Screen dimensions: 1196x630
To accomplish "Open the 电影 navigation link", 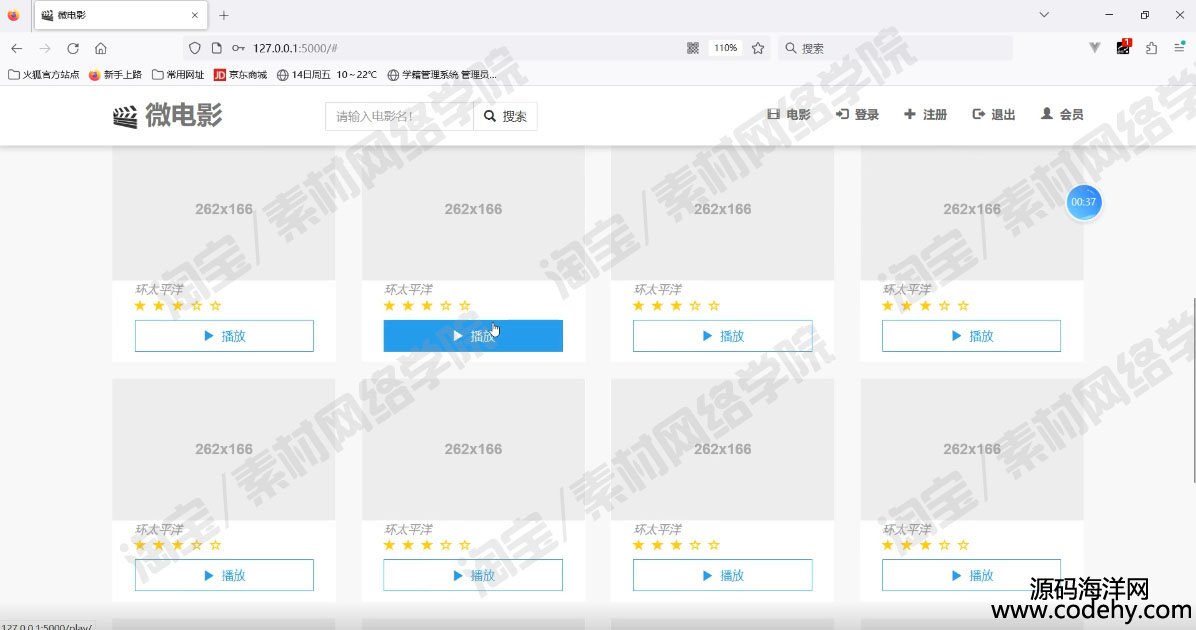I will (789, 114).
